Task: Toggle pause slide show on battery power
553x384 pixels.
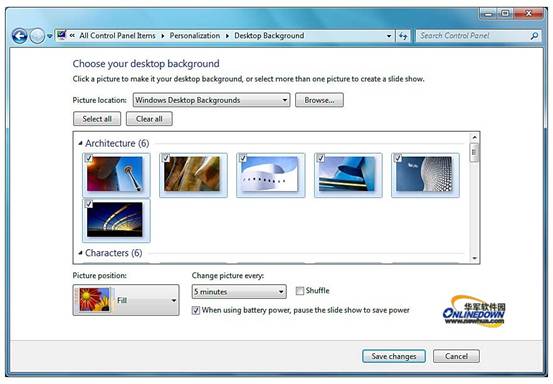Action: (196, 310)
